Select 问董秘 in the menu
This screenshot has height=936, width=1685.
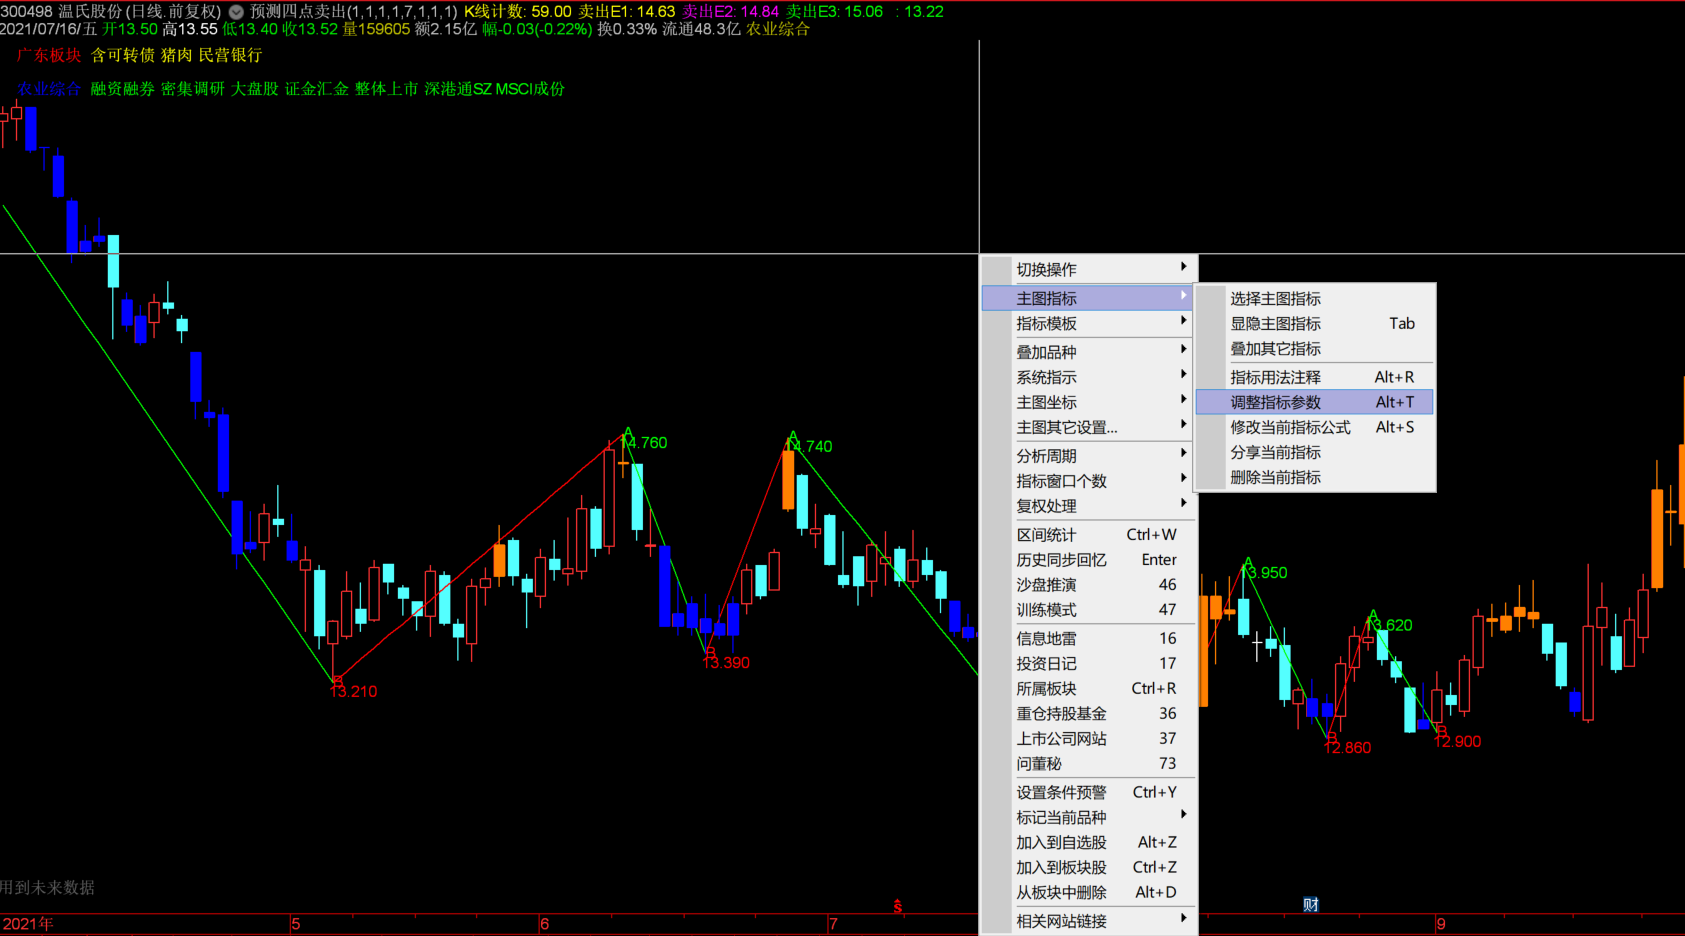point(1089,763)
